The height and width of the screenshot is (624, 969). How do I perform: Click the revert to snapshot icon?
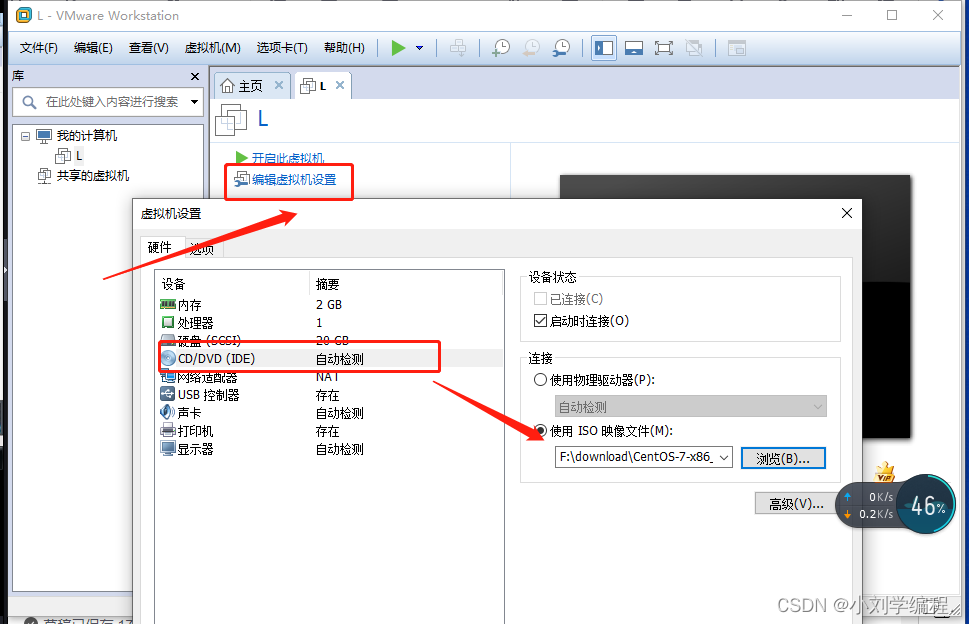click(531, 48)
